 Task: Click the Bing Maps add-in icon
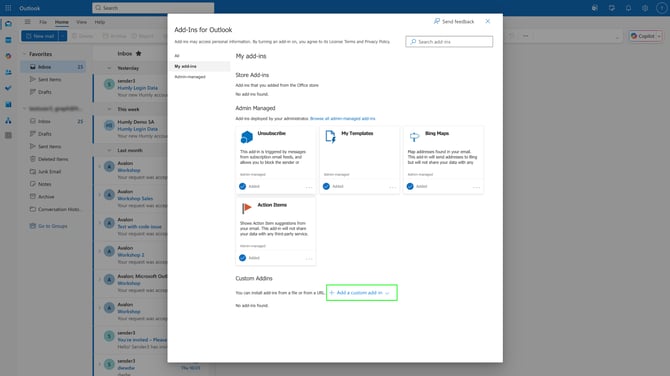(414, 137)
